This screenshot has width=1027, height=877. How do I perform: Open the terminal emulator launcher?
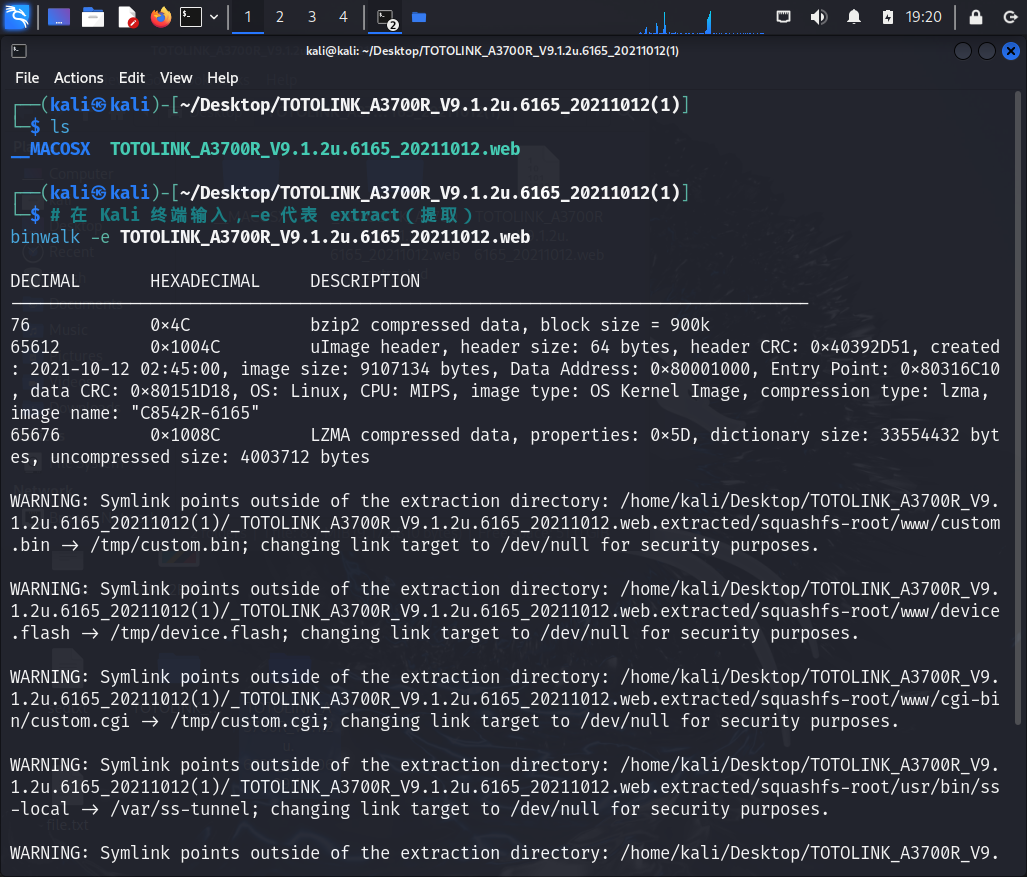tap(191, 17)
